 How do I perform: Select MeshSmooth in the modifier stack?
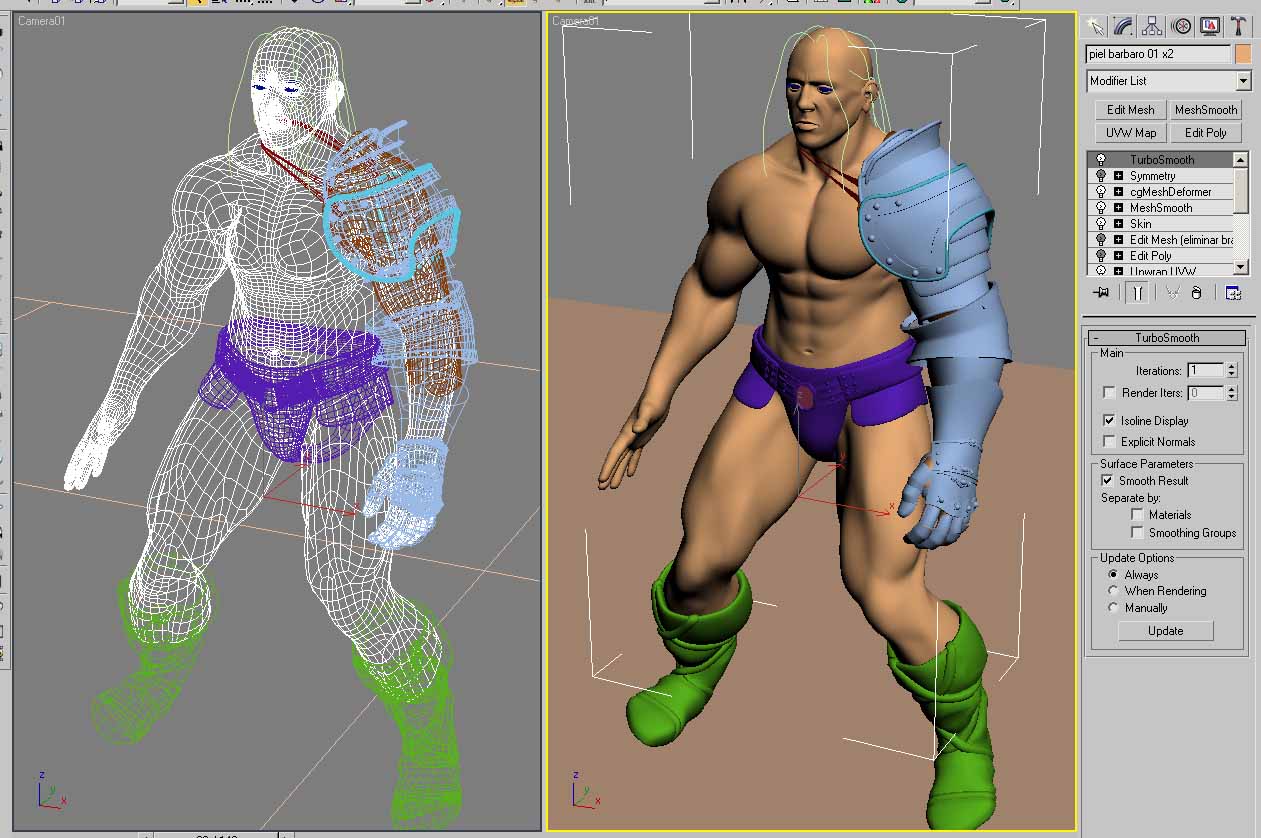(x=1160, y=208)
